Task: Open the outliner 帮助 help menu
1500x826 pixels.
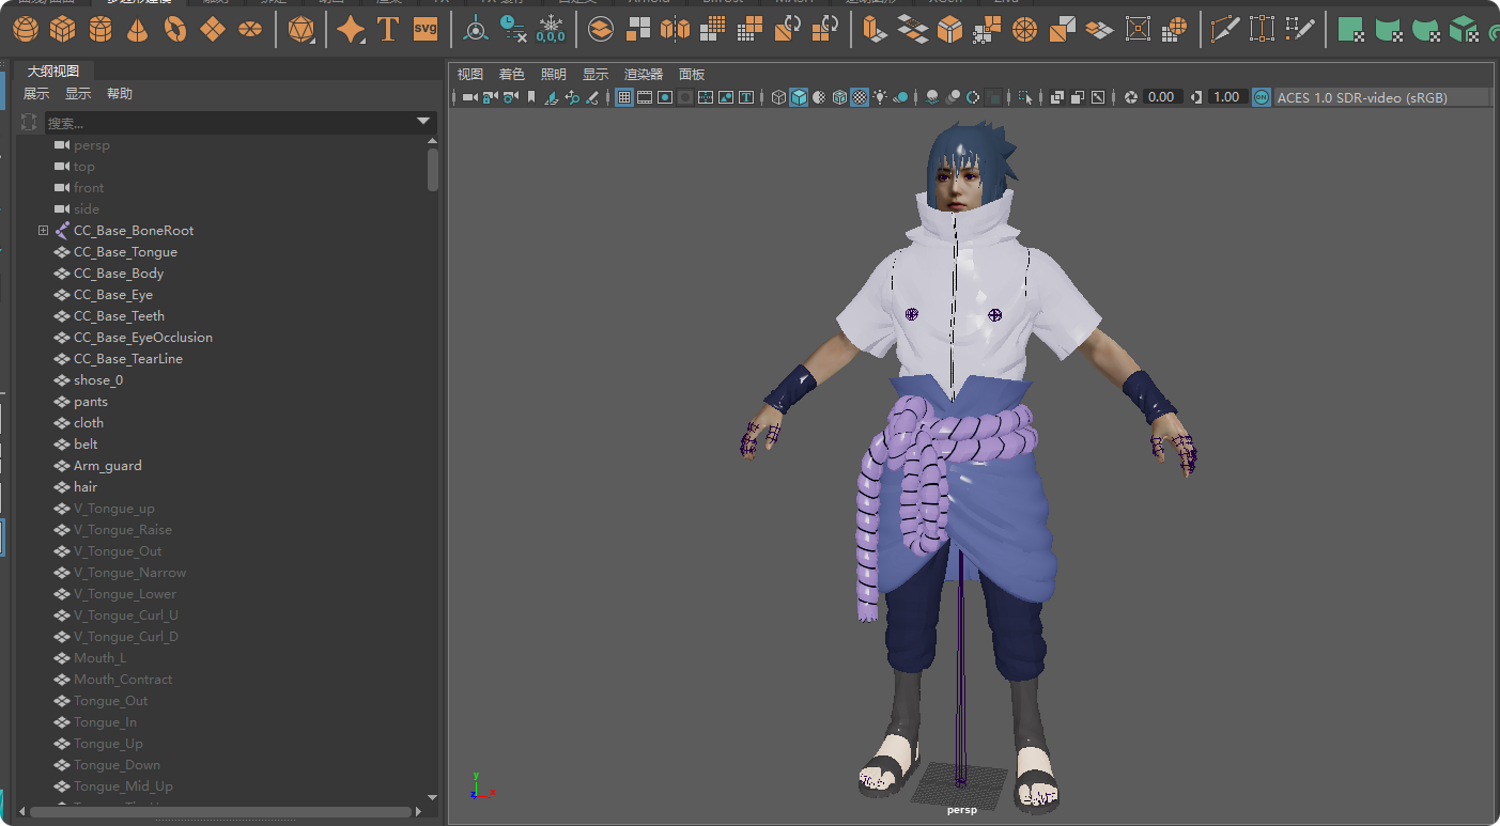Action: point(120,94)
